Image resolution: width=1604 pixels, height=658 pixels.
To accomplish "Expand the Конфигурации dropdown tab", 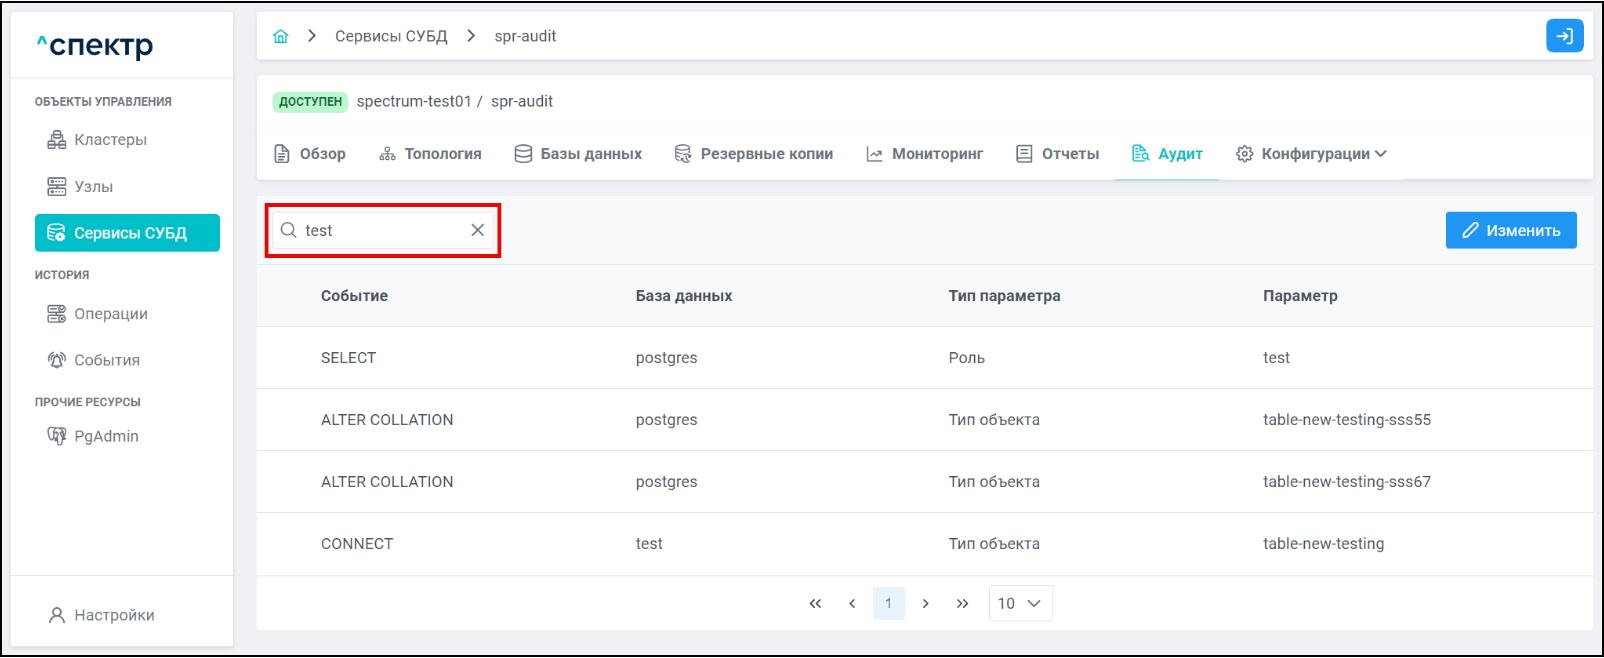I will pos(1312,154).
